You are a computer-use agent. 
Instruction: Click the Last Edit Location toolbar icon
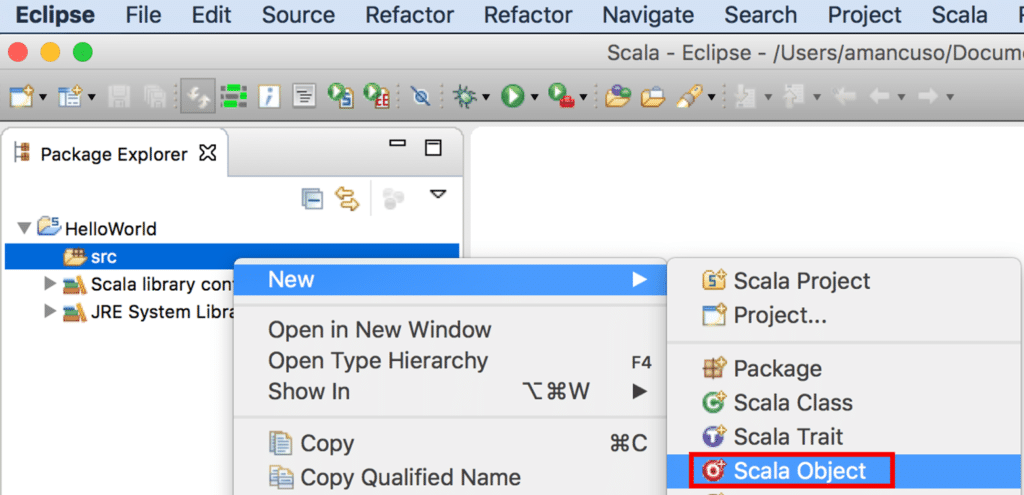pyautogui.click(x=845, y=97)
